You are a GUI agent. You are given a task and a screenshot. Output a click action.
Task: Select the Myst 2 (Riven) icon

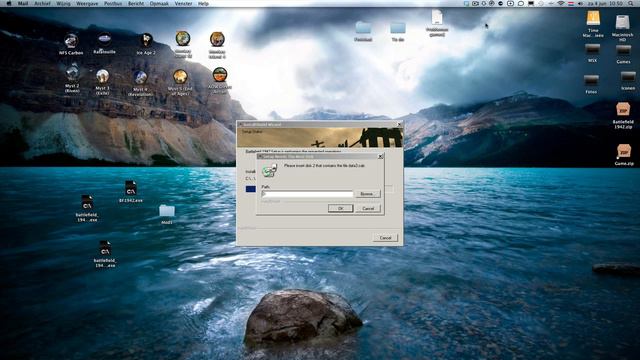pyautogui.click(x=72, y=73)
